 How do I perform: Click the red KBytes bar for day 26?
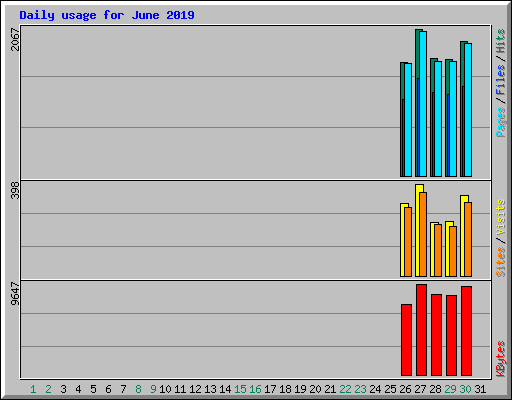[x=406, y=340]
